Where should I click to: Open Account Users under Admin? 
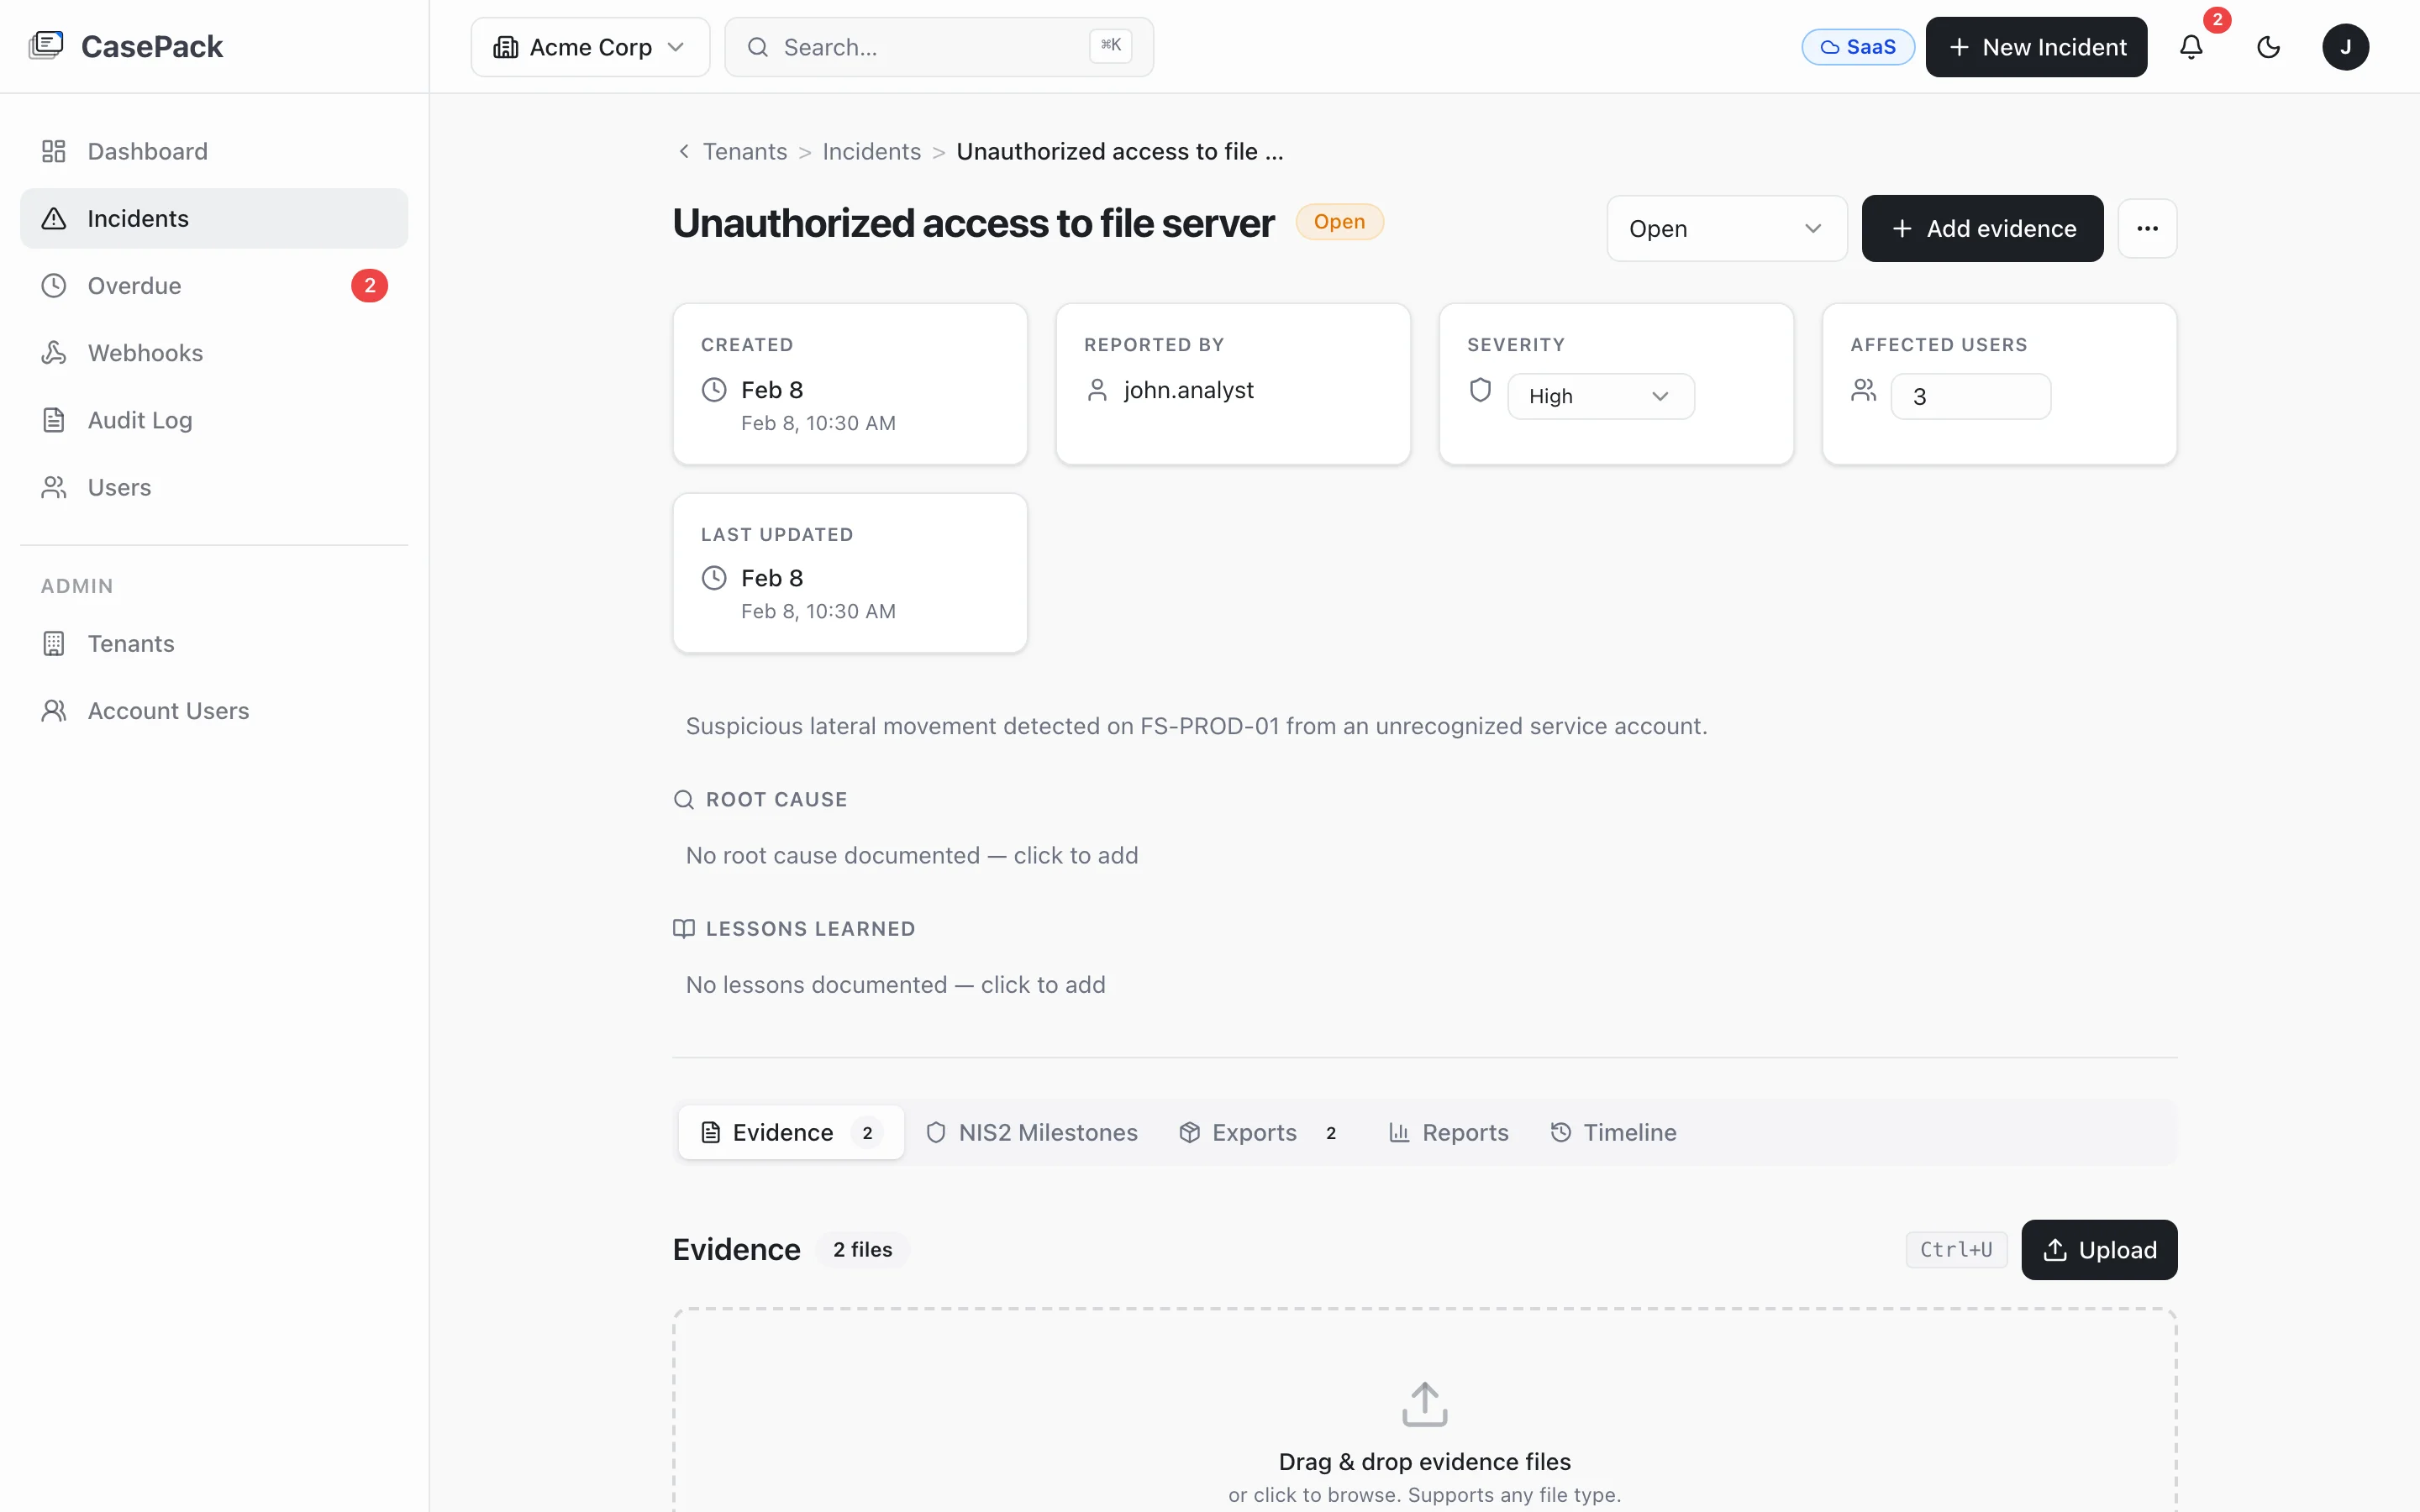pos(214,711)
